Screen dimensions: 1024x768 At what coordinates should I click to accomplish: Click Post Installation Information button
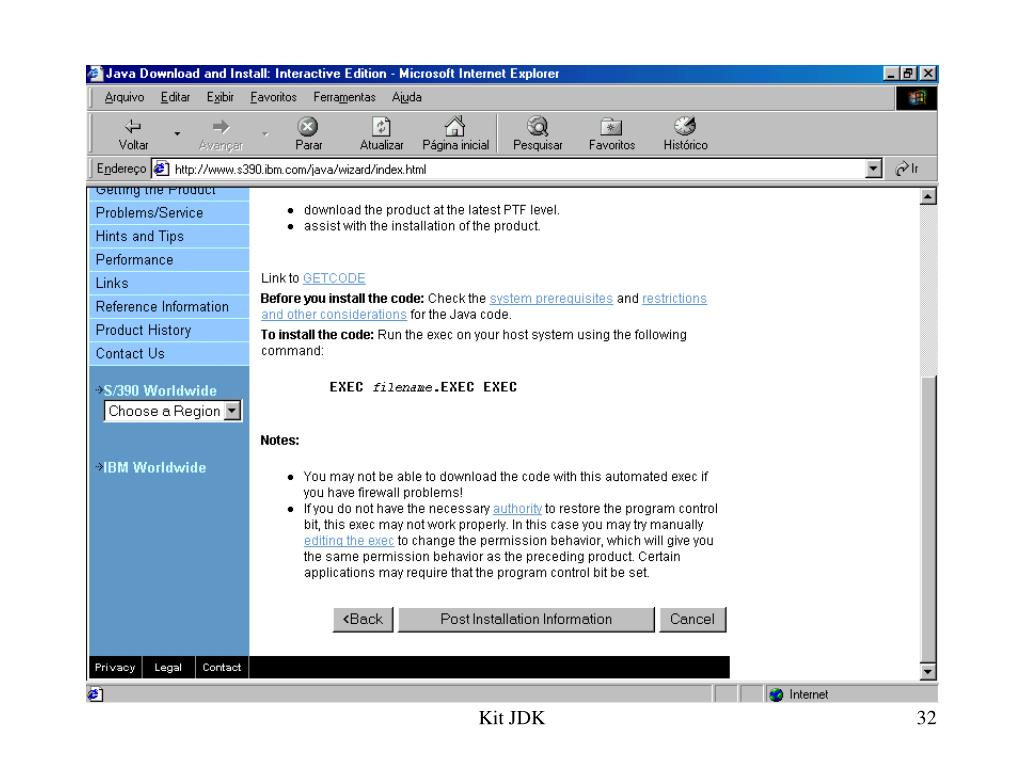coord(526,619)
